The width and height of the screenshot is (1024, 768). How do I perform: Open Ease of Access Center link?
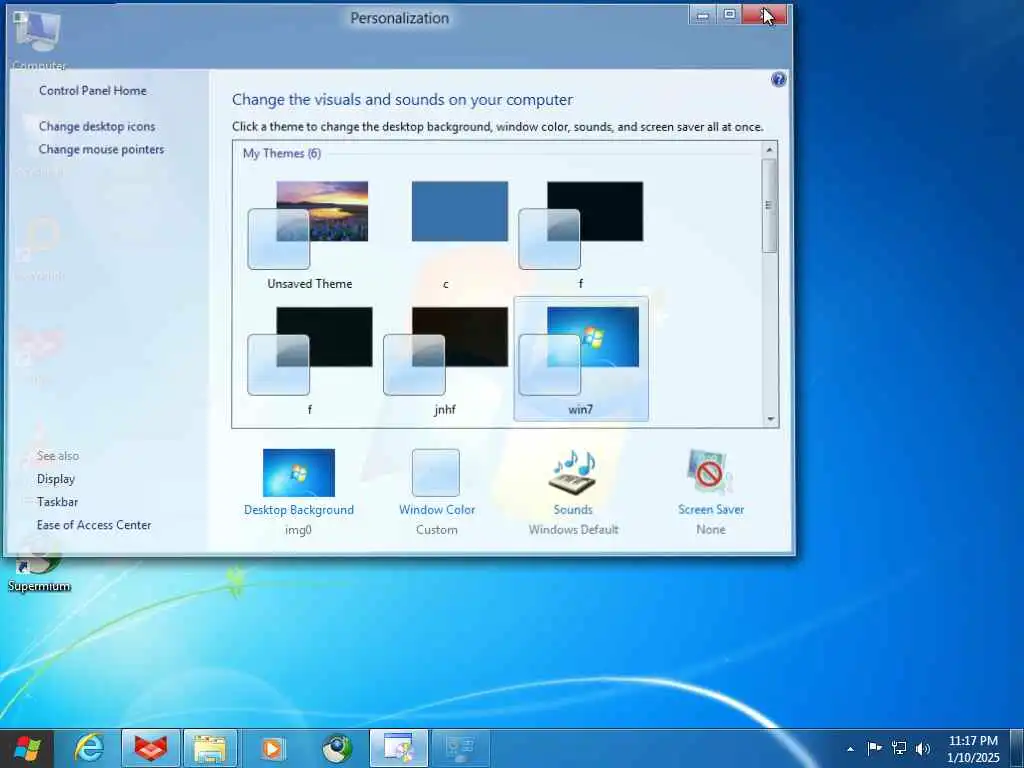pos(94,525)
